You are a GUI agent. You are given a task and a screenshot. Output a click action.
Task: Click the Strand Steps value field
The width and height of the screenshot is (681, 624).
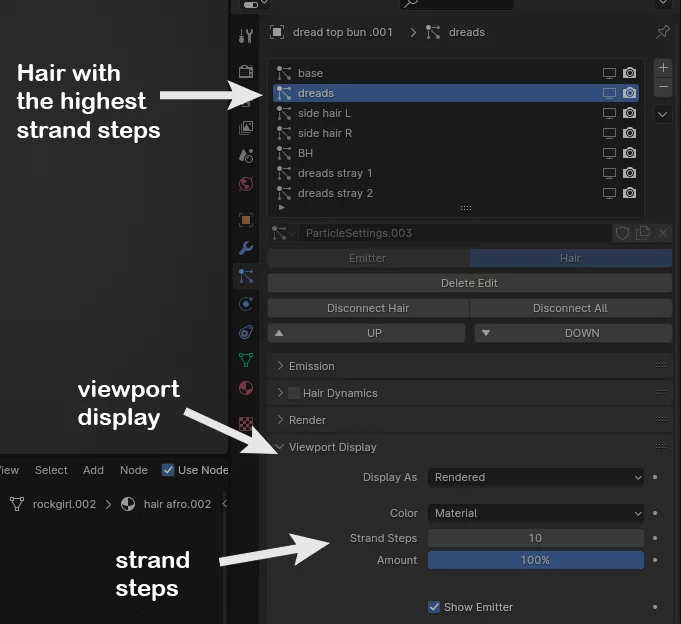coord(536,538)
